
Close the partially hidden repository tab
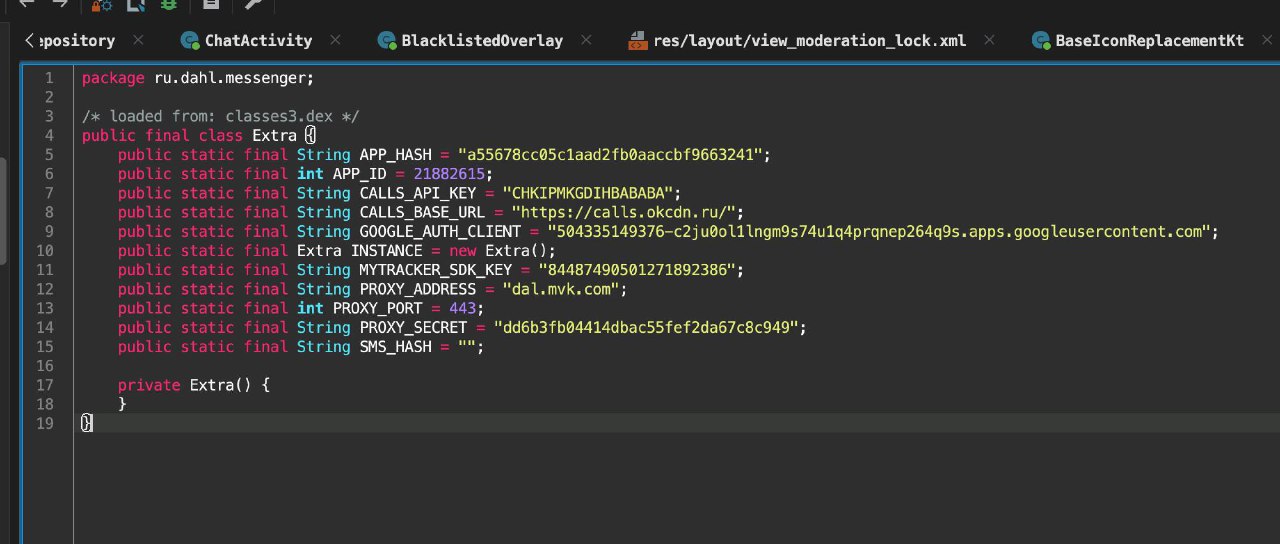pos(138,41)
